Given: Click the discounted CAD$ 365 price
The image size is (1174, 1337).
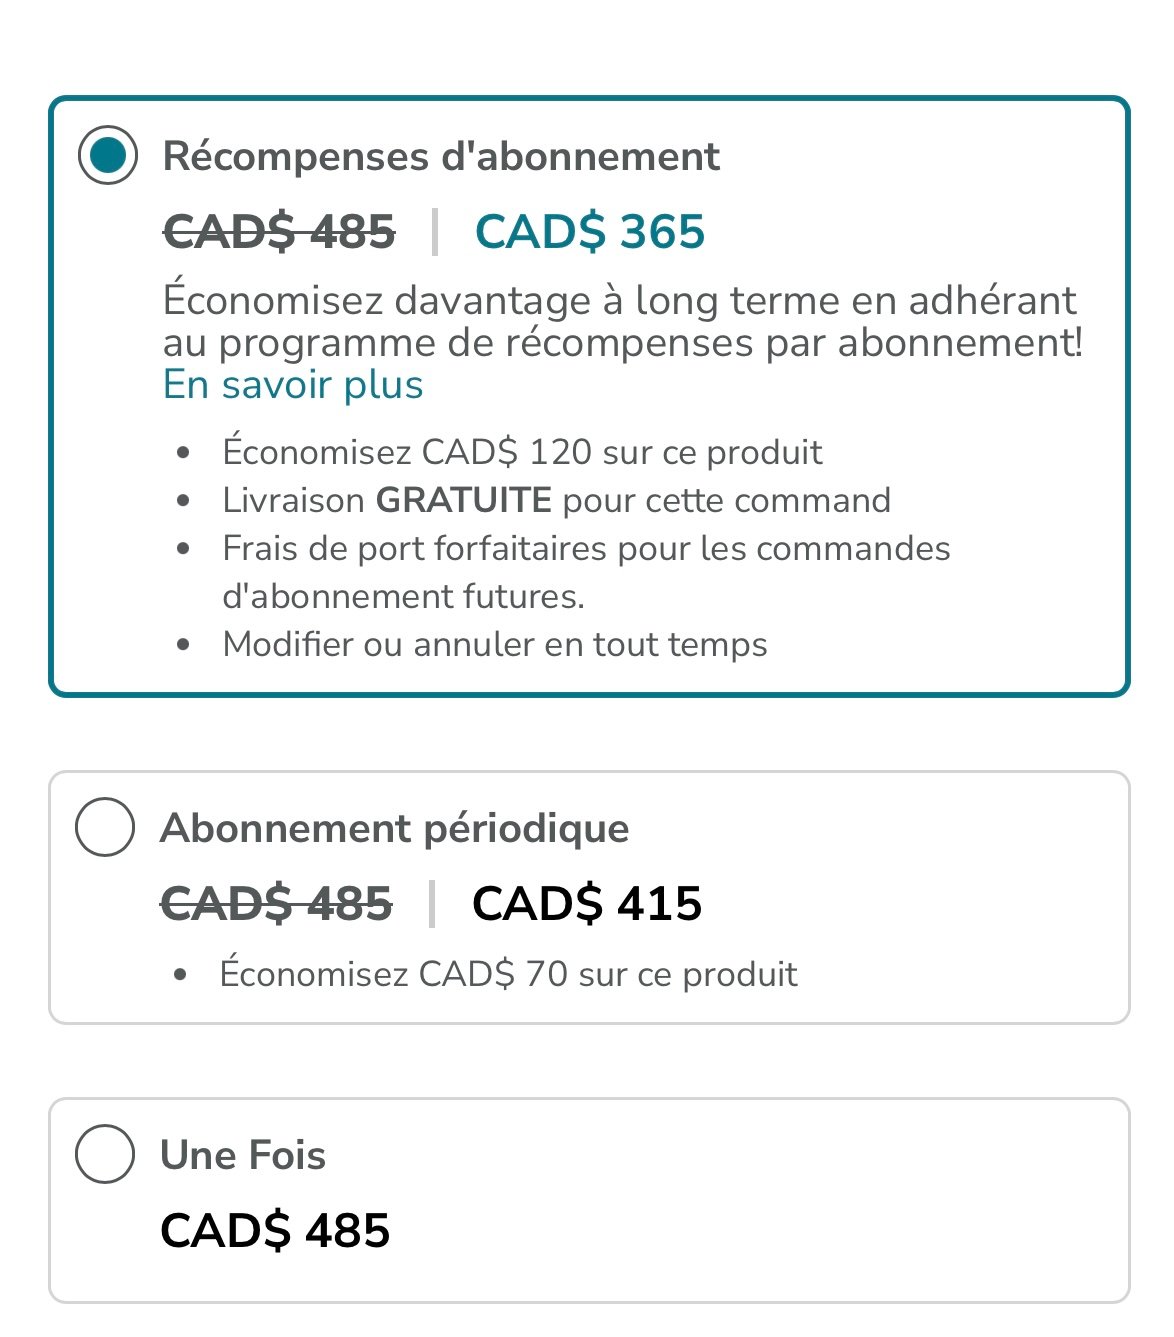Looking at the screenshot, I should pos(590,232).
